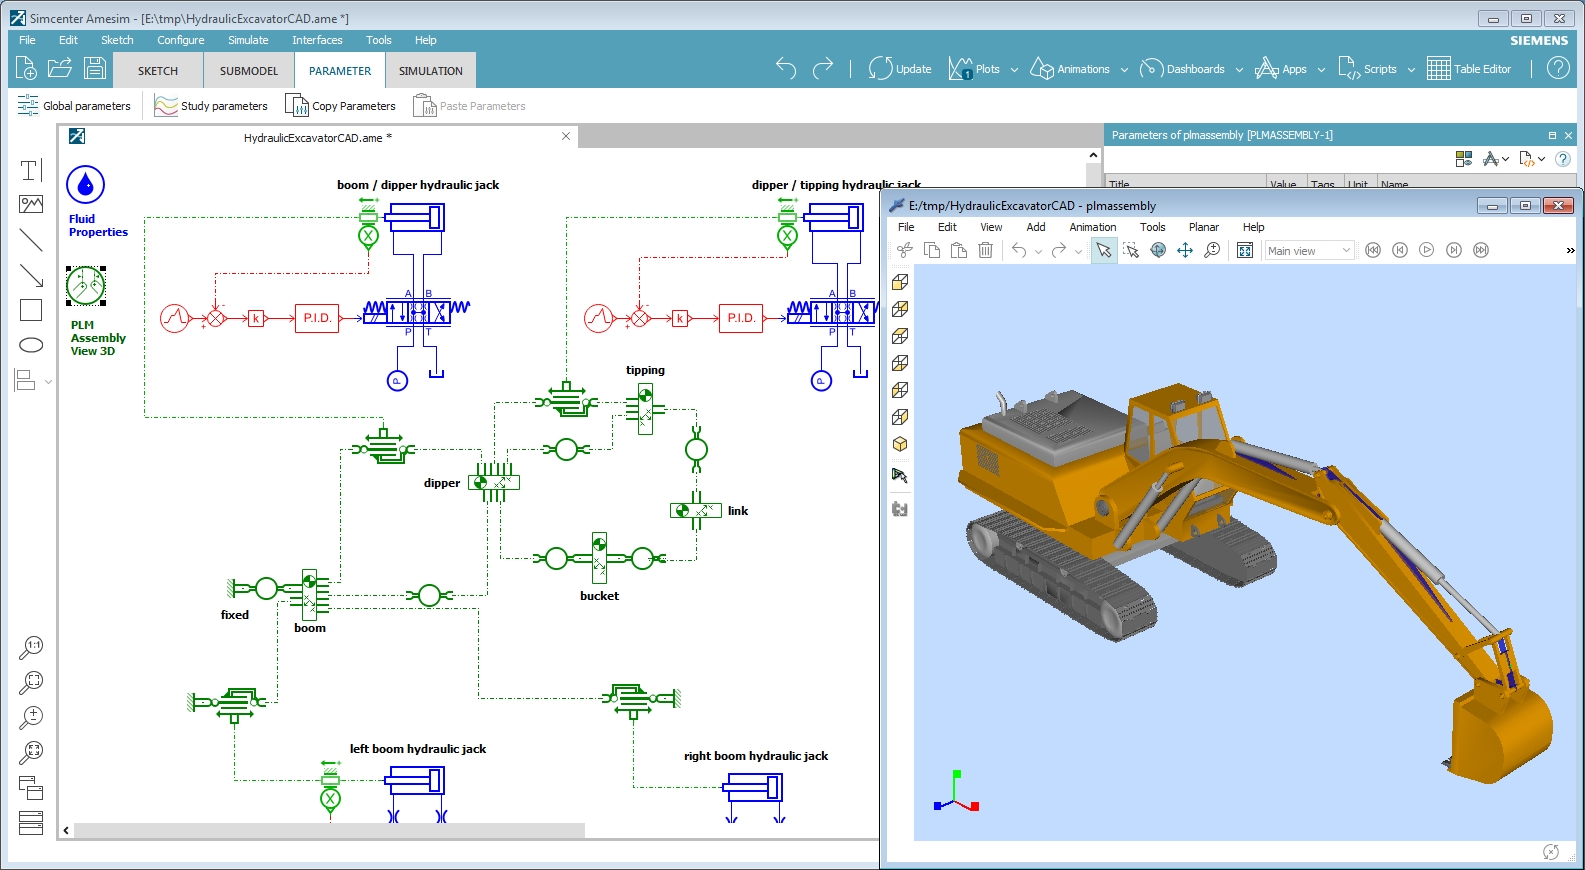Screen dimensions: 1585x870
Task: Click the save file icon
Action: click(x=95, y=68)
